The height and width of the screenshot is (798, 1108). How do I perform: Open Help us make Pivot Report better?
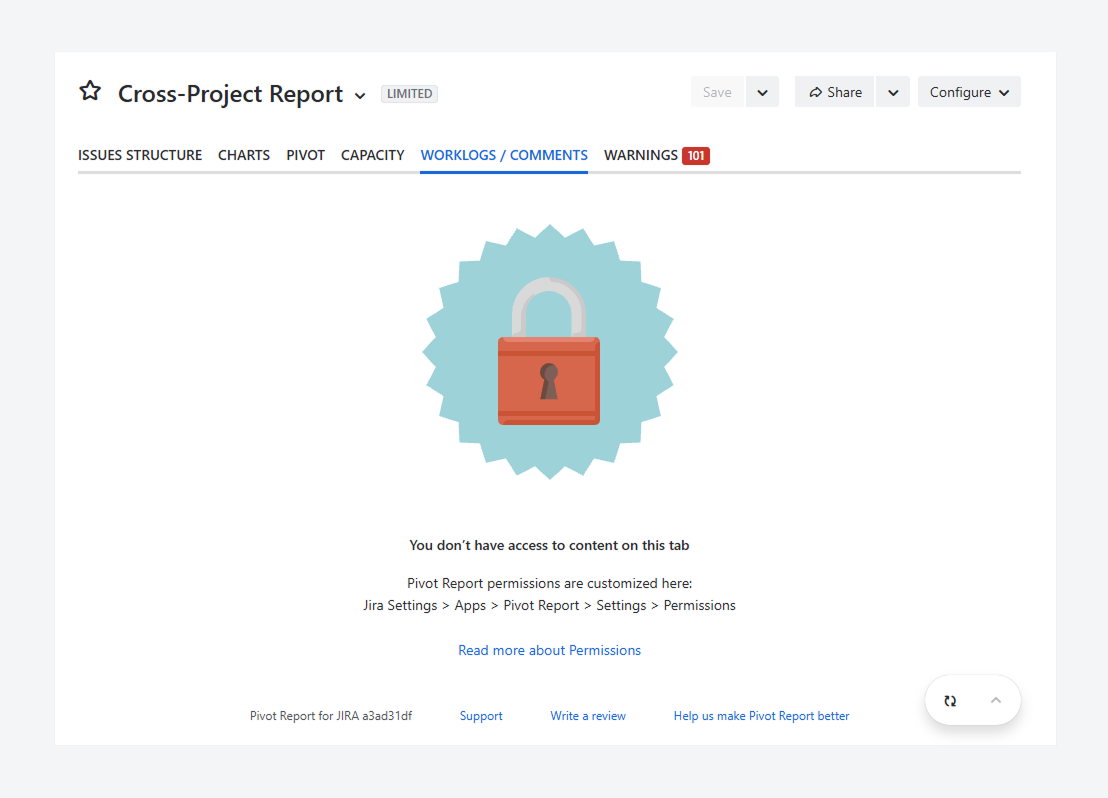click(x=761, y=716)
